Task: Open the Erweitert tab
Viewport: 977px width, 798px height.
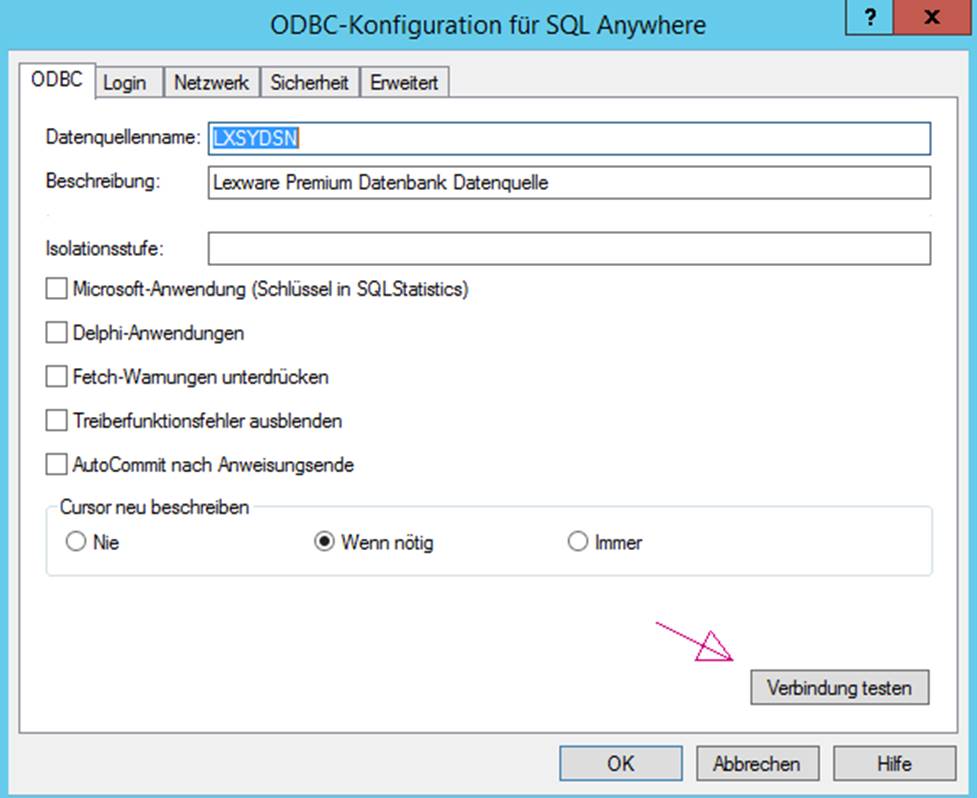Action: [x=404, y=82]
